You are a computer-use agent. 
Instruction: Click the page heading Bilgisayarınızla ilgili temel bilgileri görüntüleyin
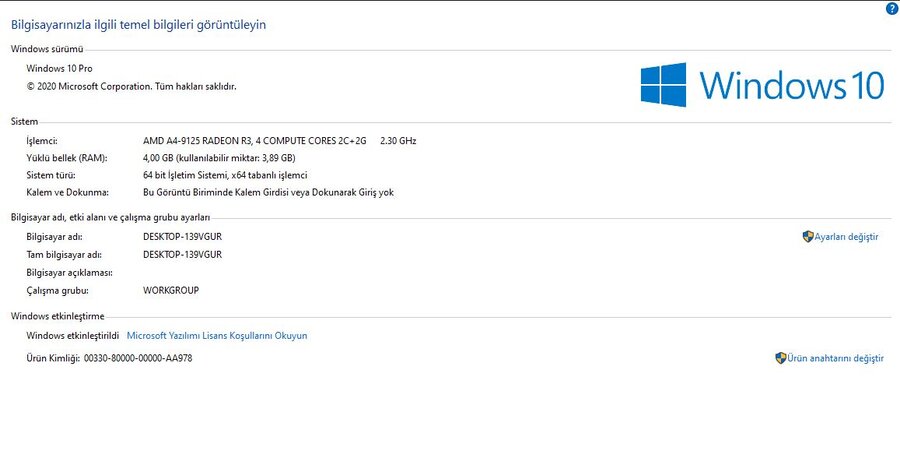[138, 25]
